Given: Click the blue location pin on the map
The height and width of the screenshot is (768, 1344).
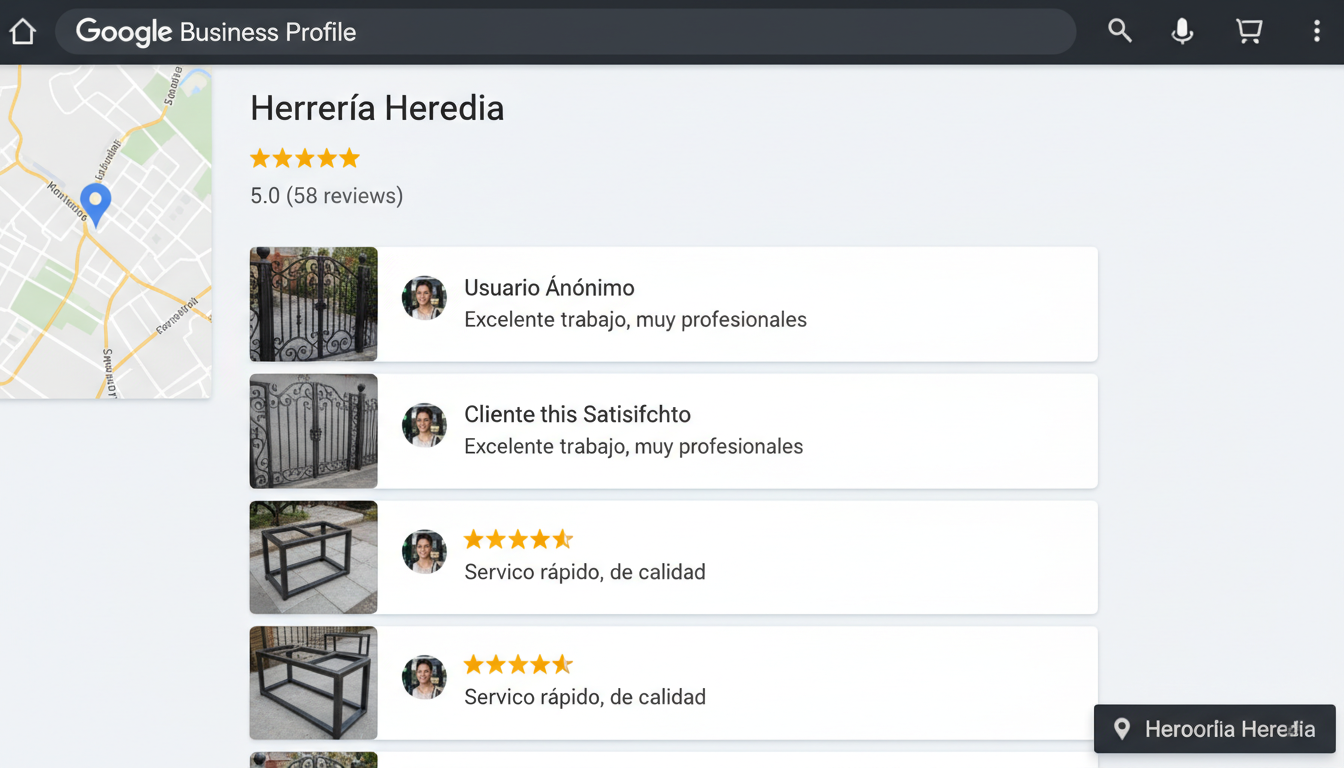Looking at the screenshot, I should pyautogui.click(x=95, y=203).
